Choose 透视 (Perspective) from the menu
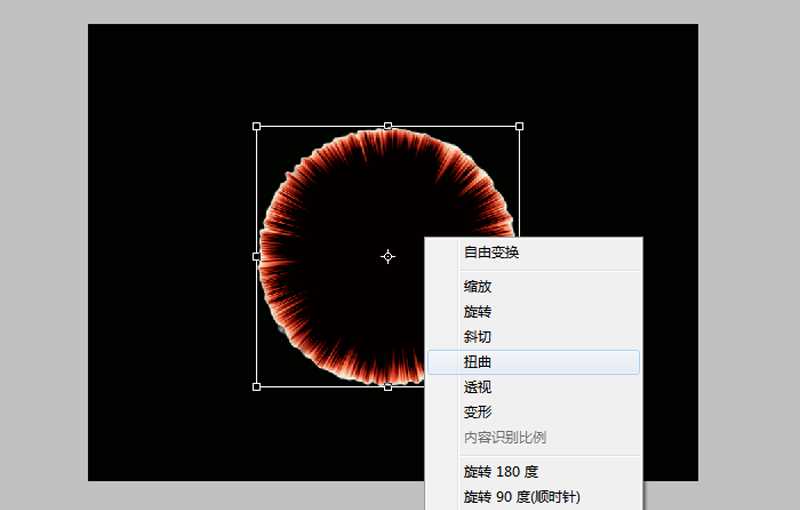The image size is (800, 510). click(x=478, y=387)
